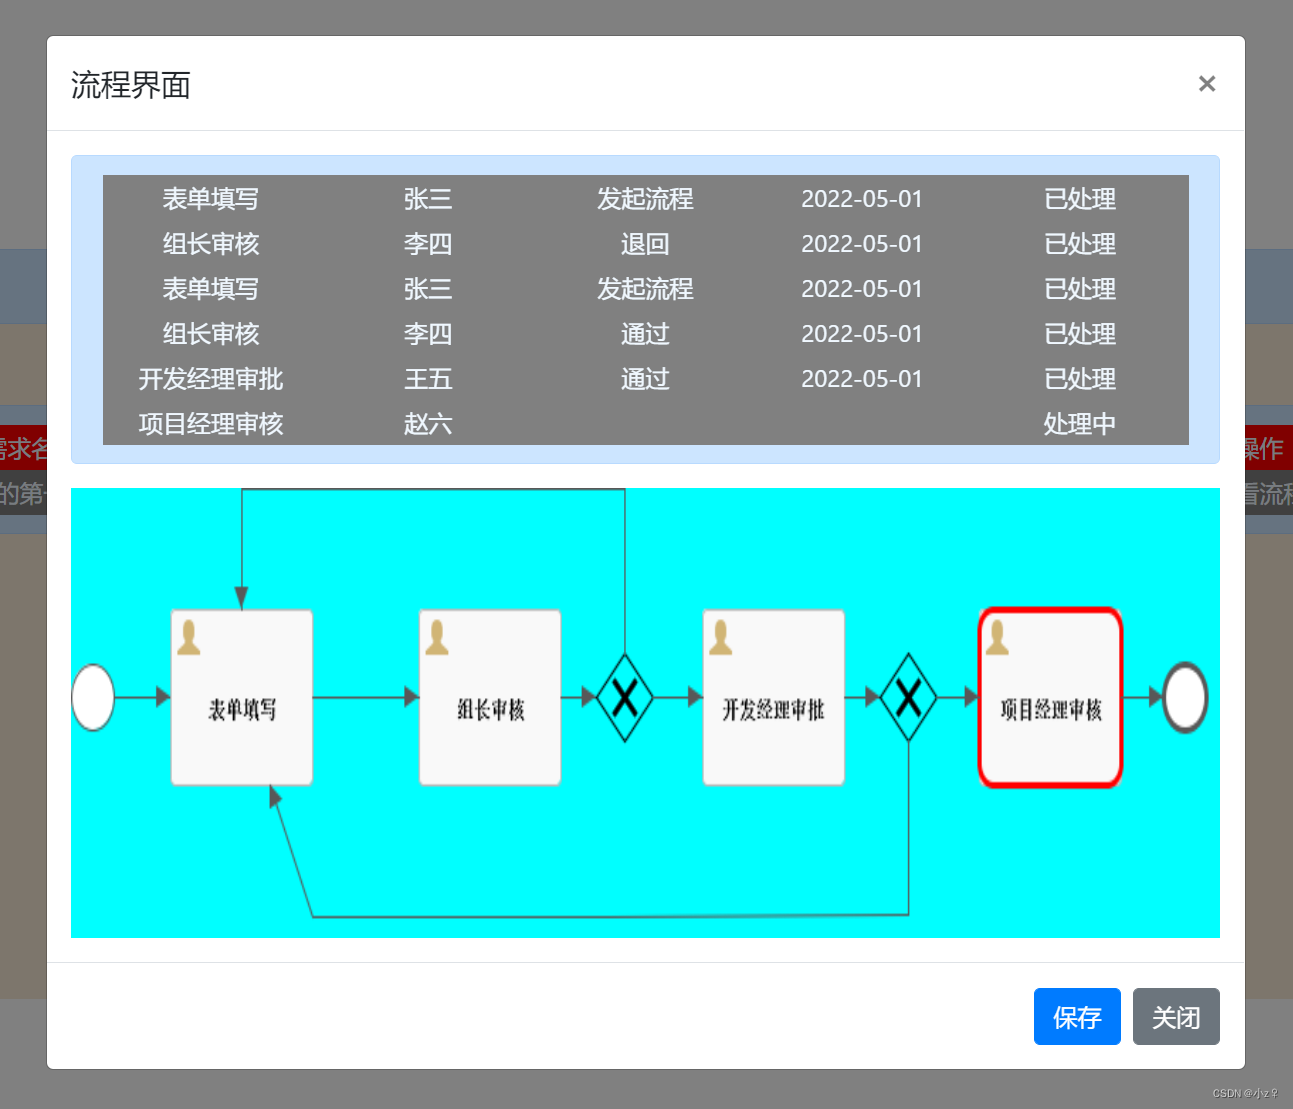Select the 表单填写 task node in the diagram
Viewport: 1293px width, 1109px height.
click(x=242, y=697)
